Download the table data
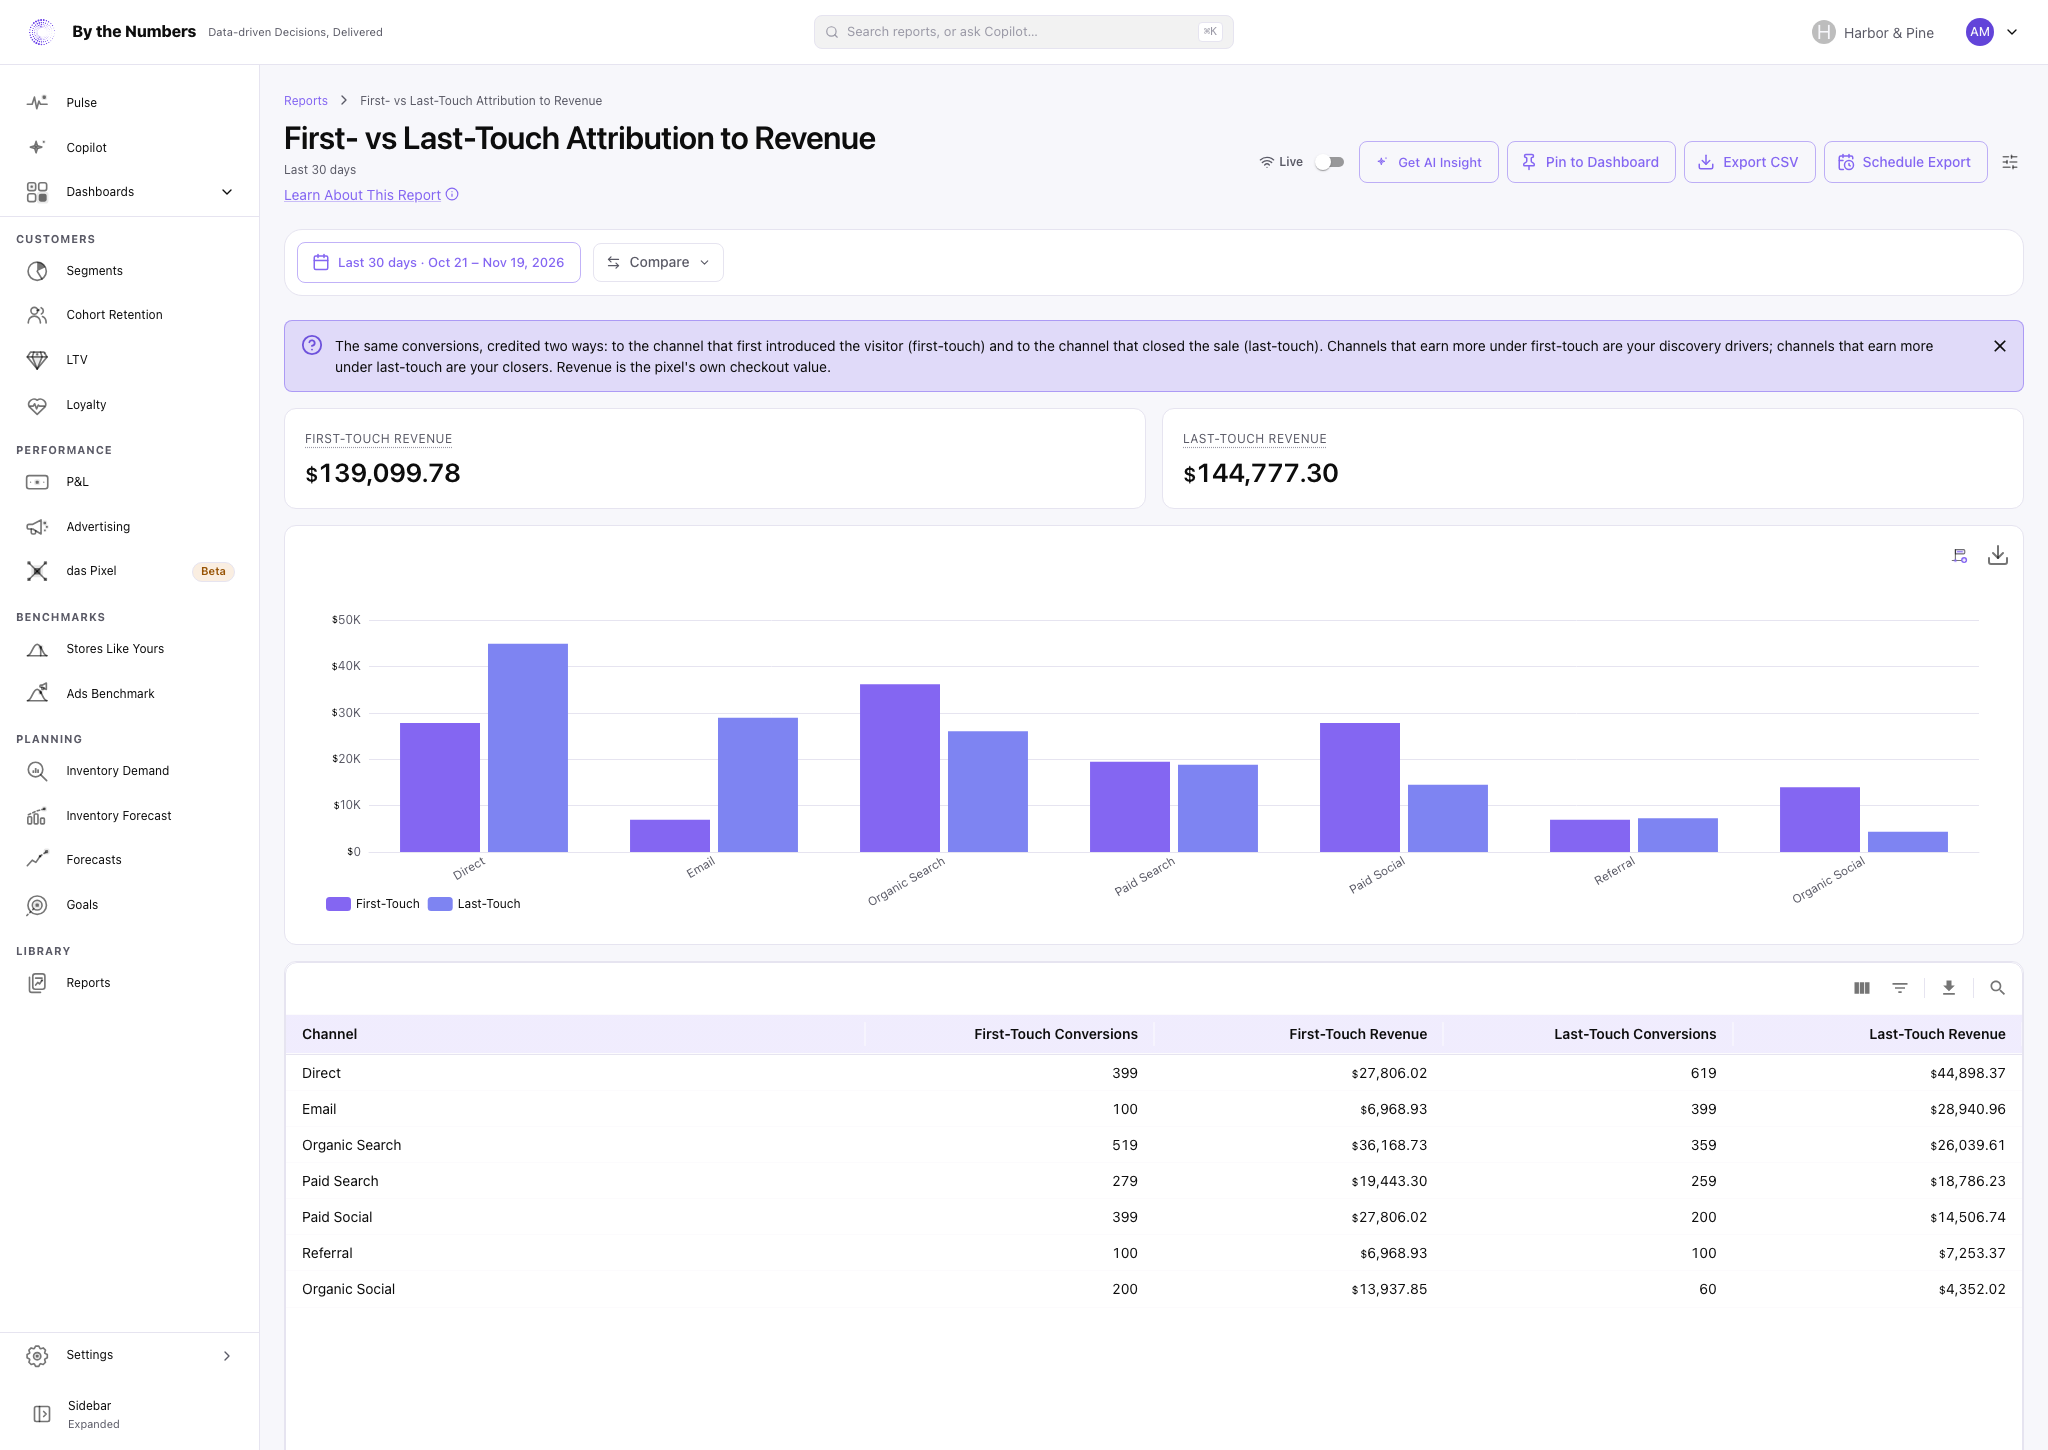The image size is (2048, 1450). click(x=1949, y=988)
